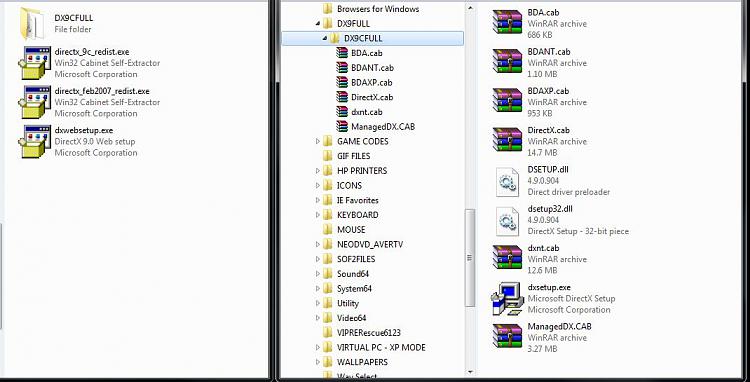Click the Browsers for Windows folder icon
The image size is (750, 382).
pyautogui.click(x=328, y=9)
